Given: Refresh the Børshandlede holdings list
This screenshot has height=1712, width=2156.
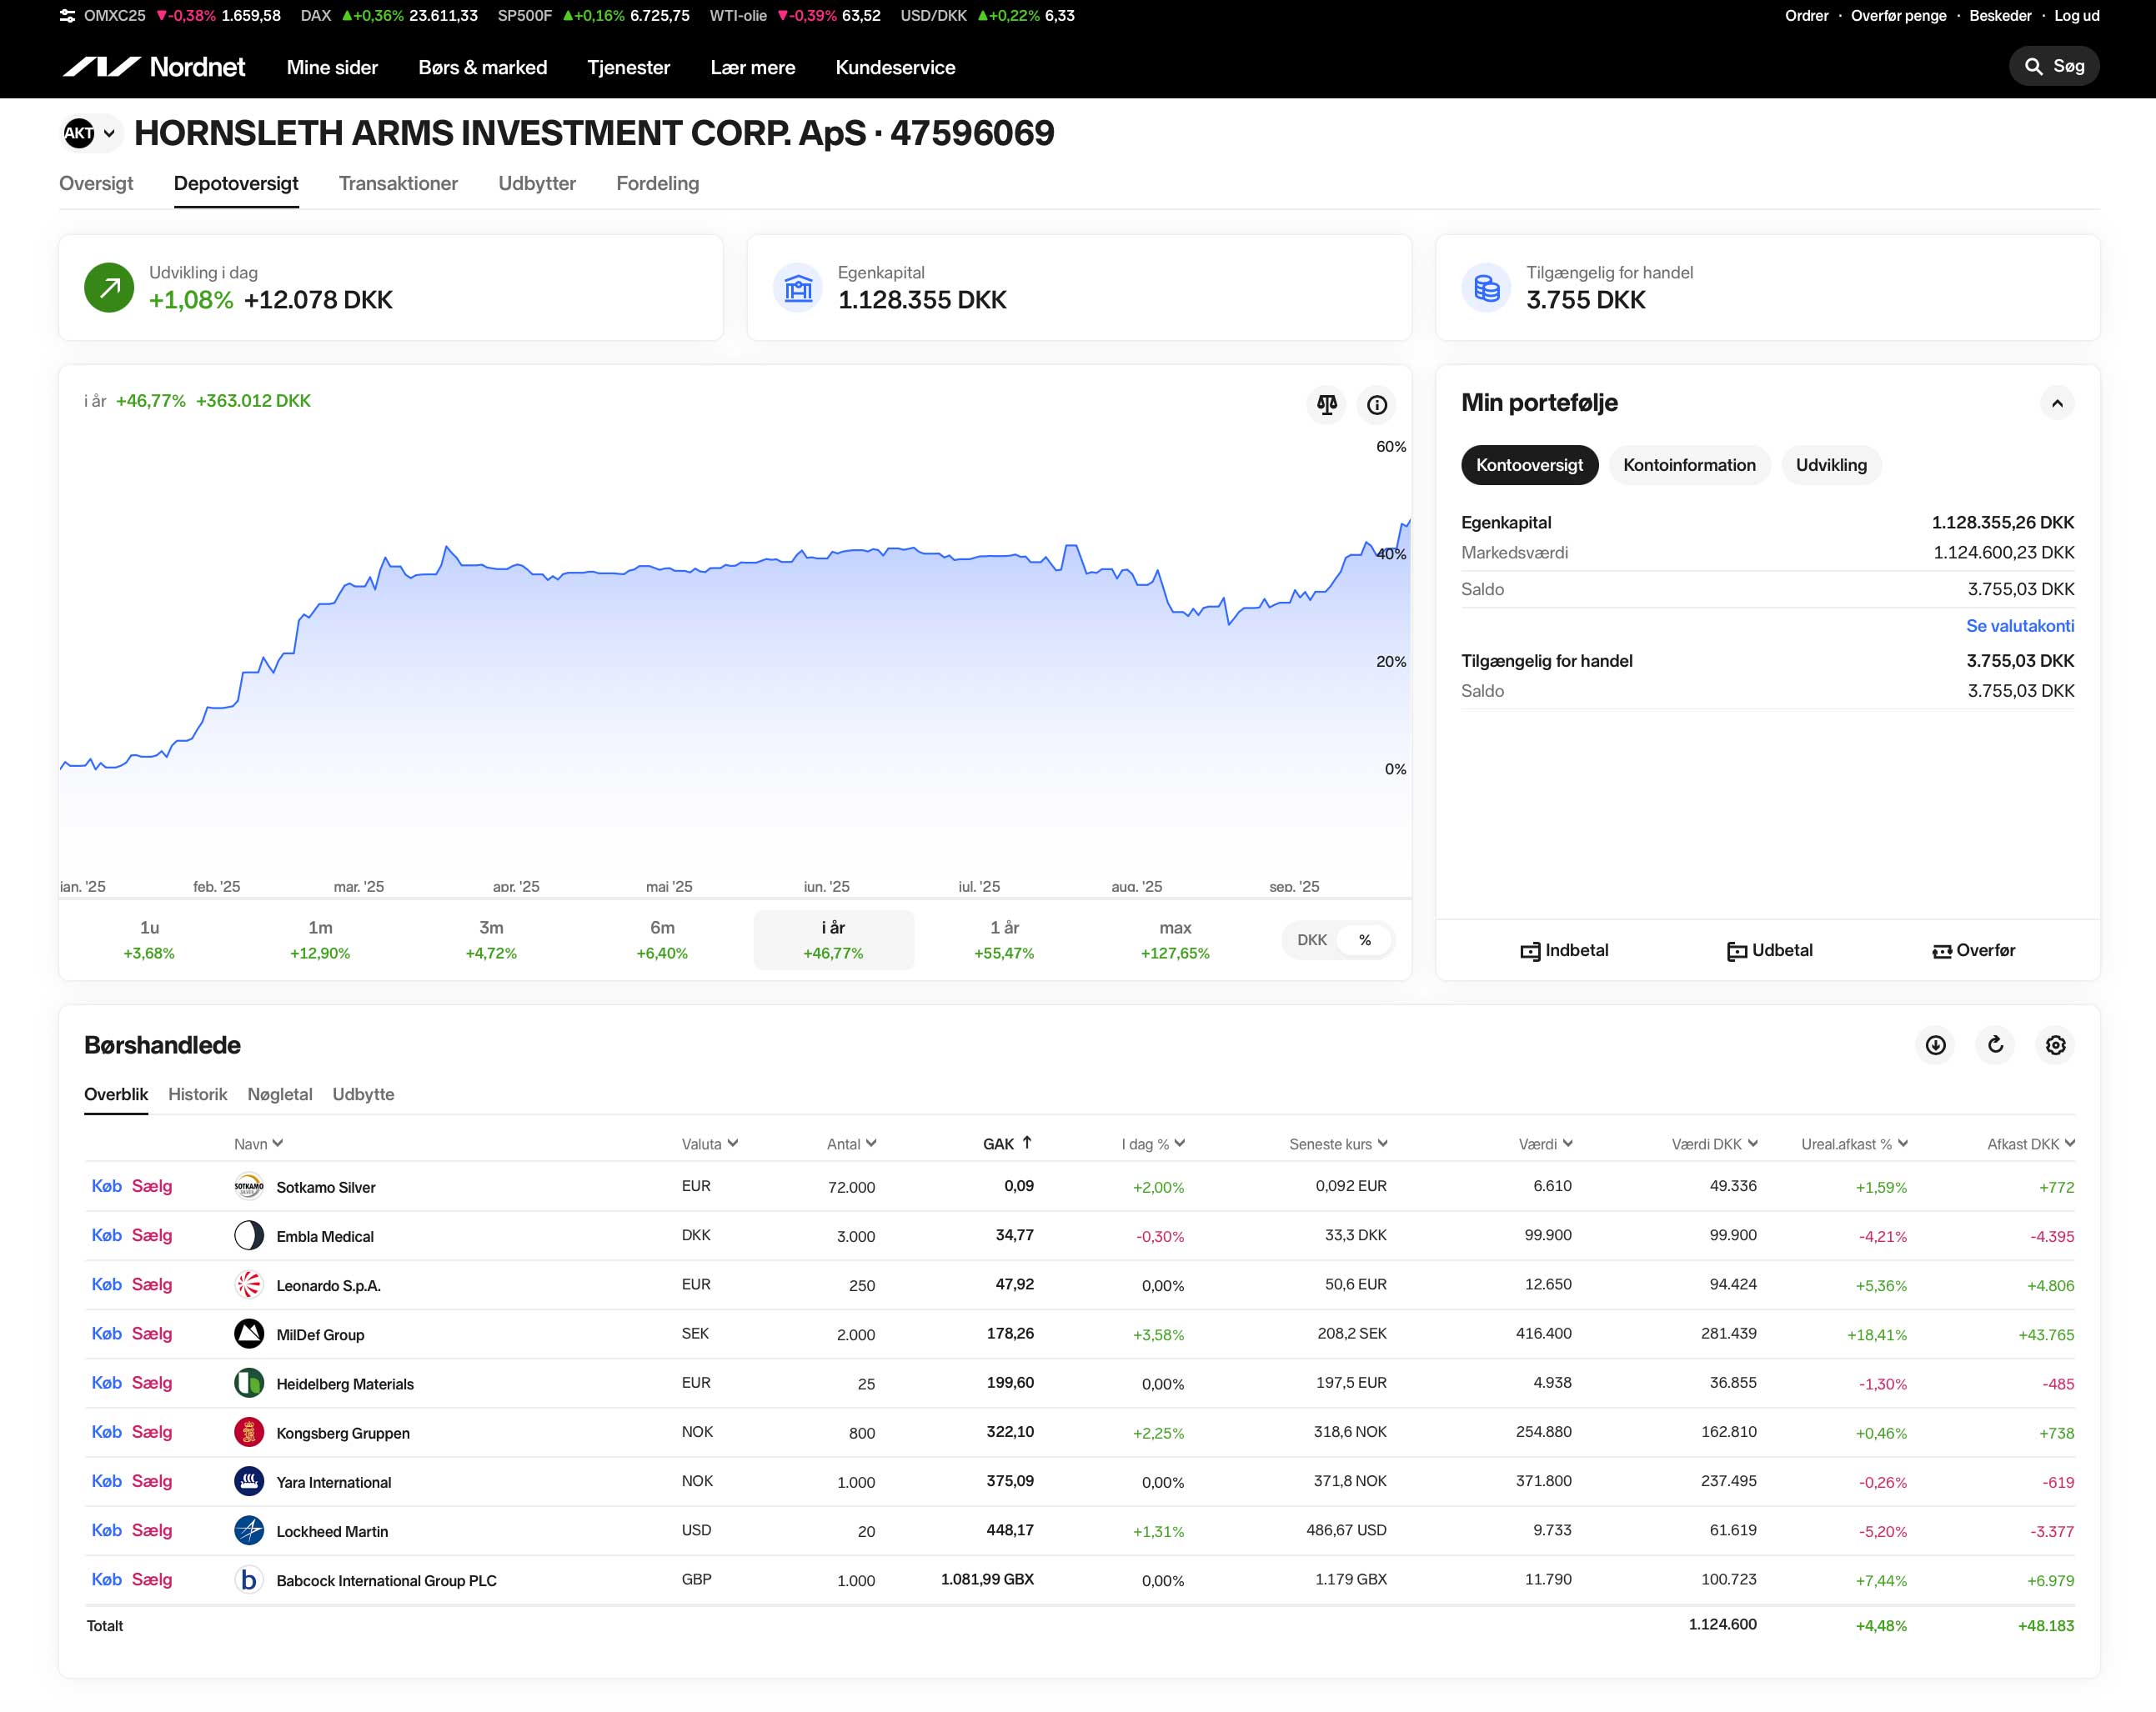Looking at the screenshot, I should 1995,1045.
